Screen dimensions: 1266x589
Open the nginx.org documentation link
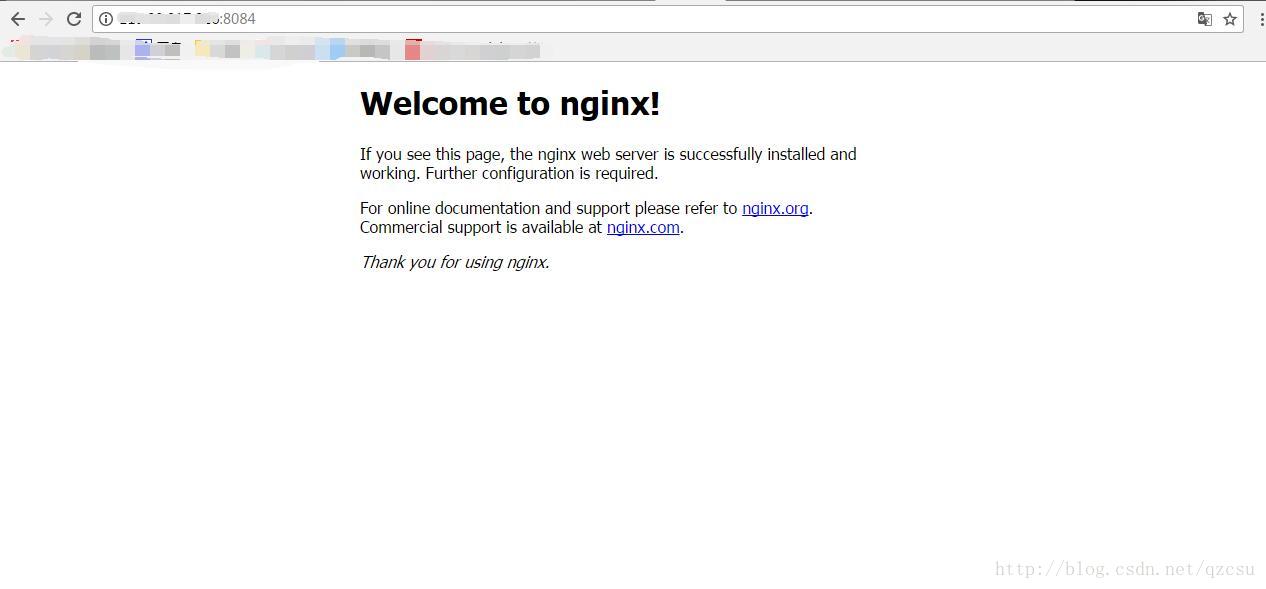point(775,208)
